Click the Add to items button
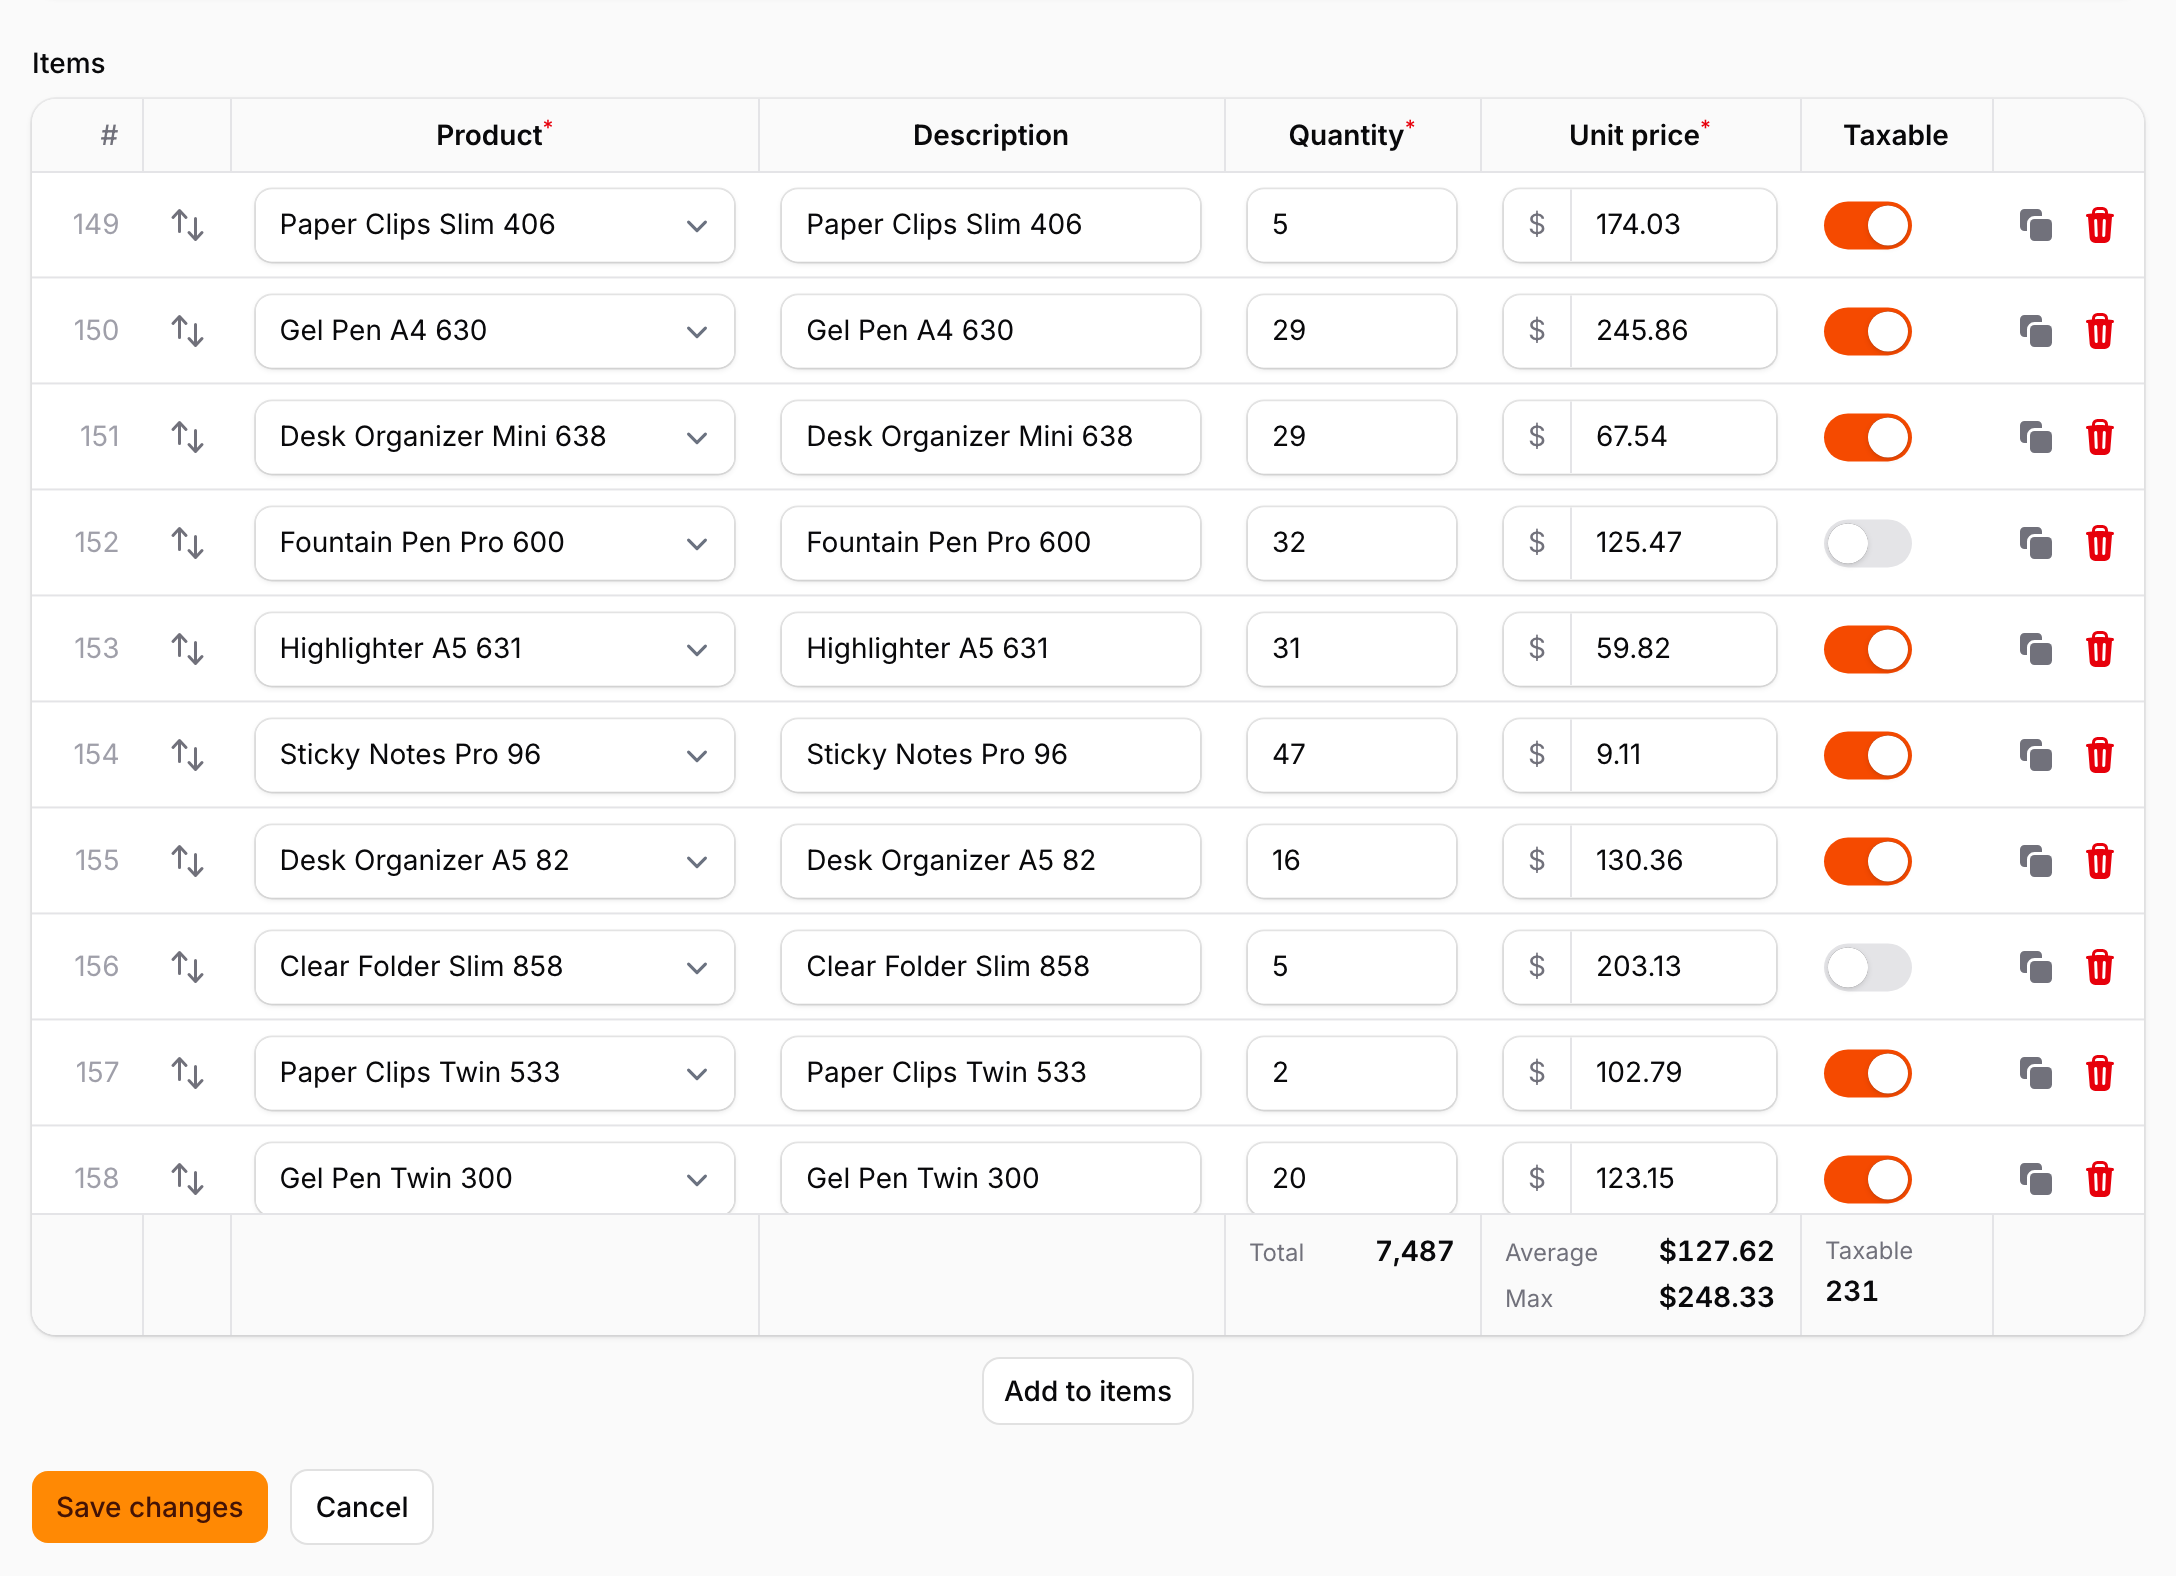 (x=1088, y=1391)
